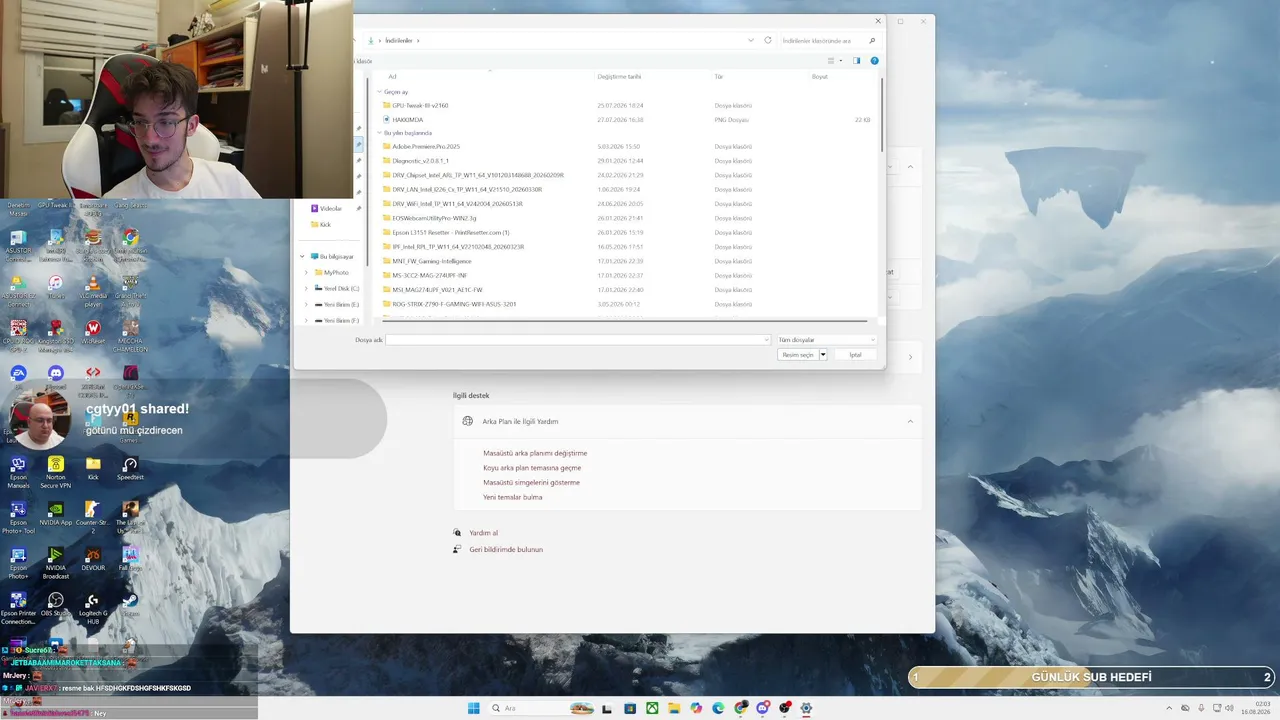This screenshot has width=1280, height=720.
Task: Click the Resim seçin button
Action: [x=798, y=355]
